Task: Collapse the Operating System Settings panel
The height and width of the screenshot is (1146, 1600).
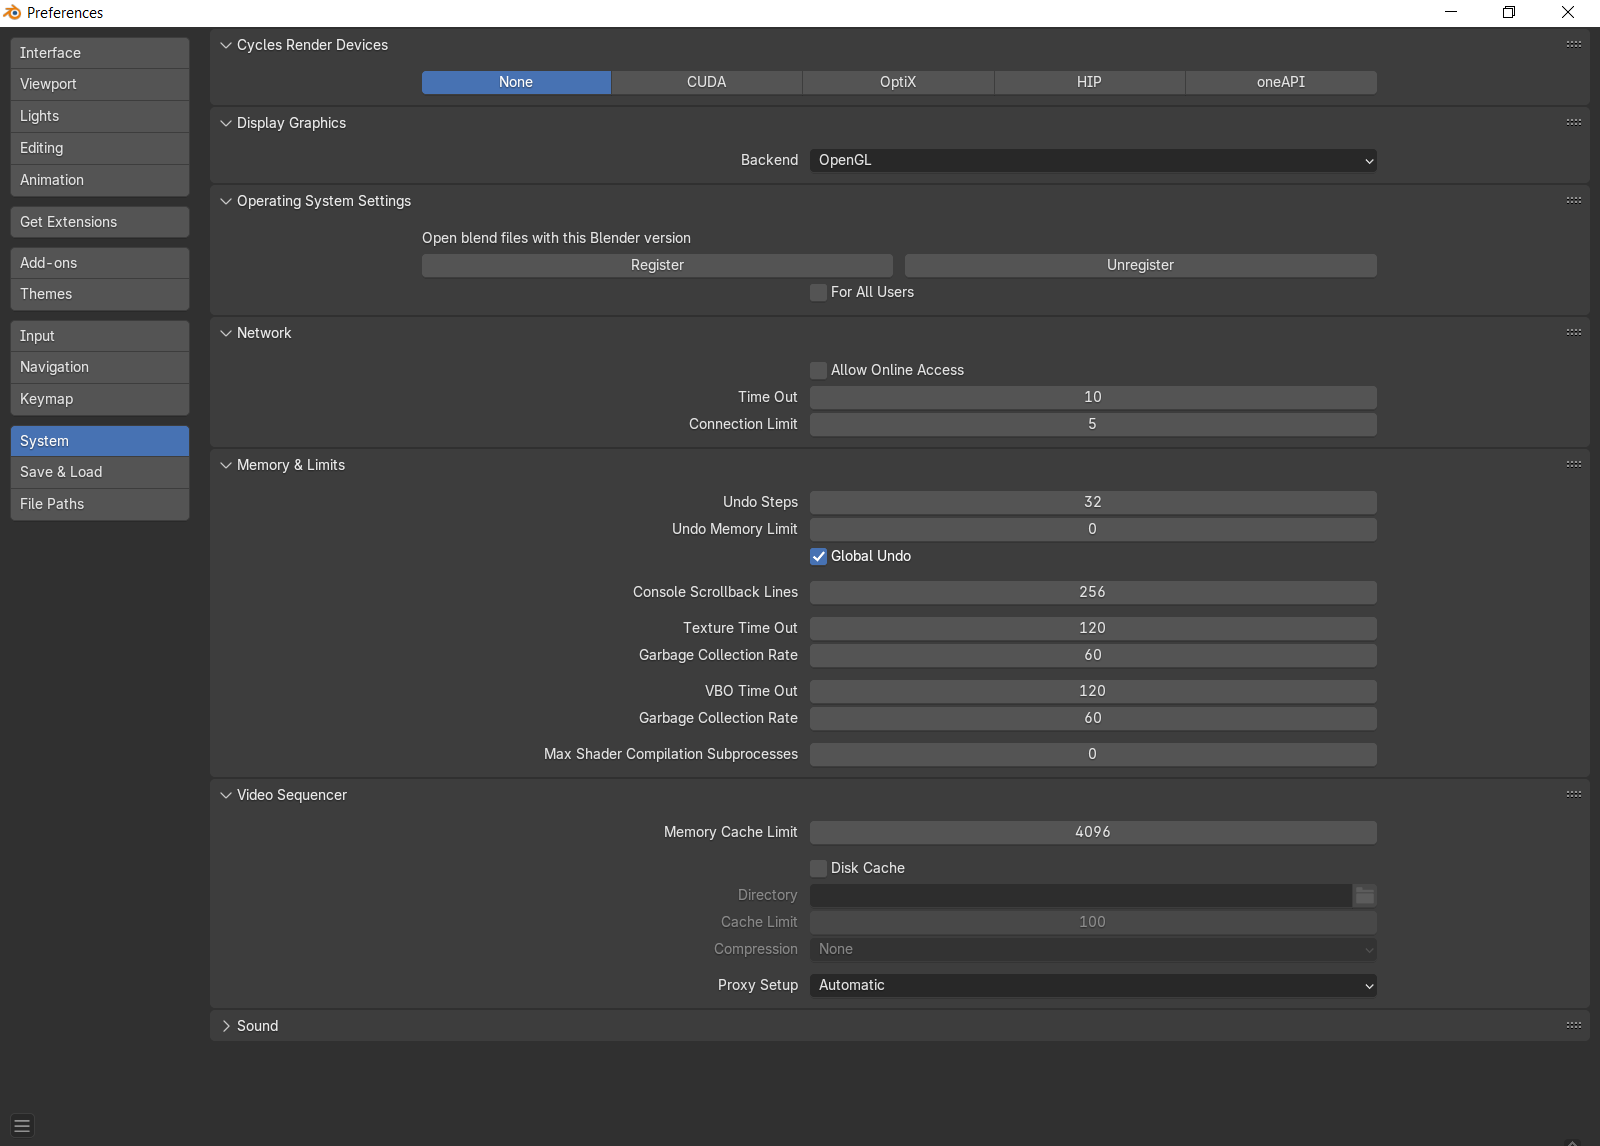Action: click(x=226, y=201)
